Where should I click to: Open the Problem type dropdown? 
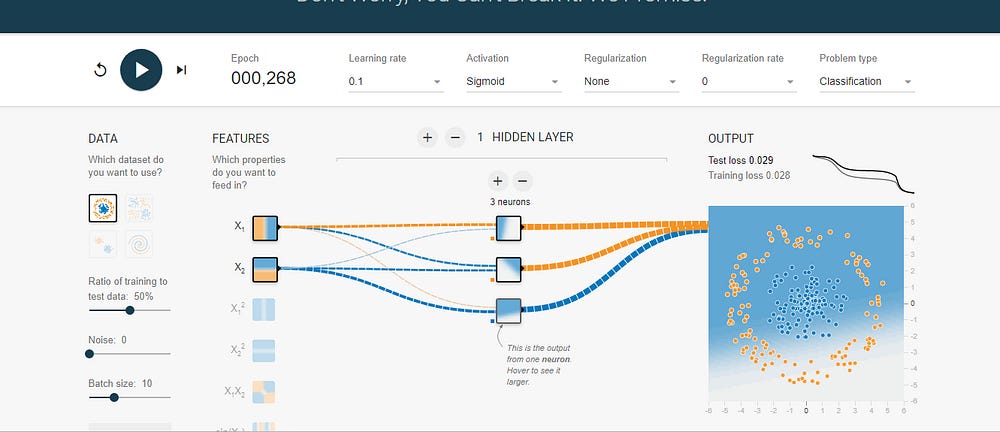(867, 82)
